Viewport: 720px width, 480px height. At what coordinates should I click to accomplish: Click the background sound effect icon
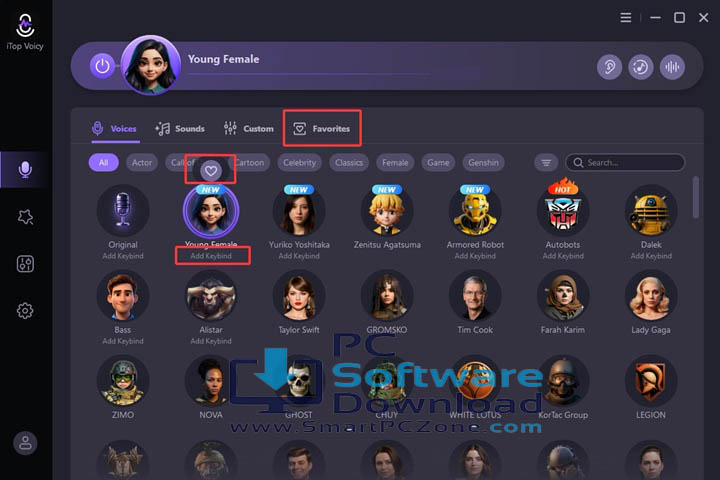click(x=641, y=67)
